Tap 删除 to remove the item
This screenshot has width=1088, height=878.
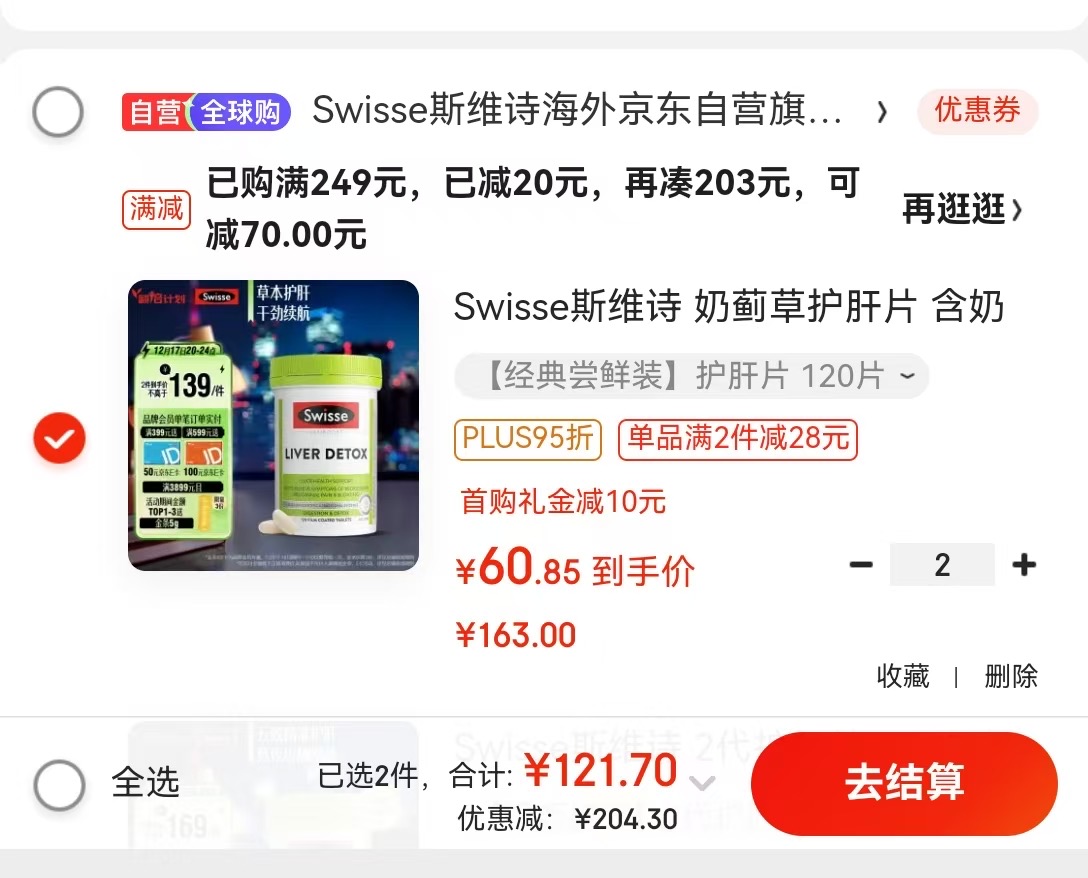(x=1011, y=676)
